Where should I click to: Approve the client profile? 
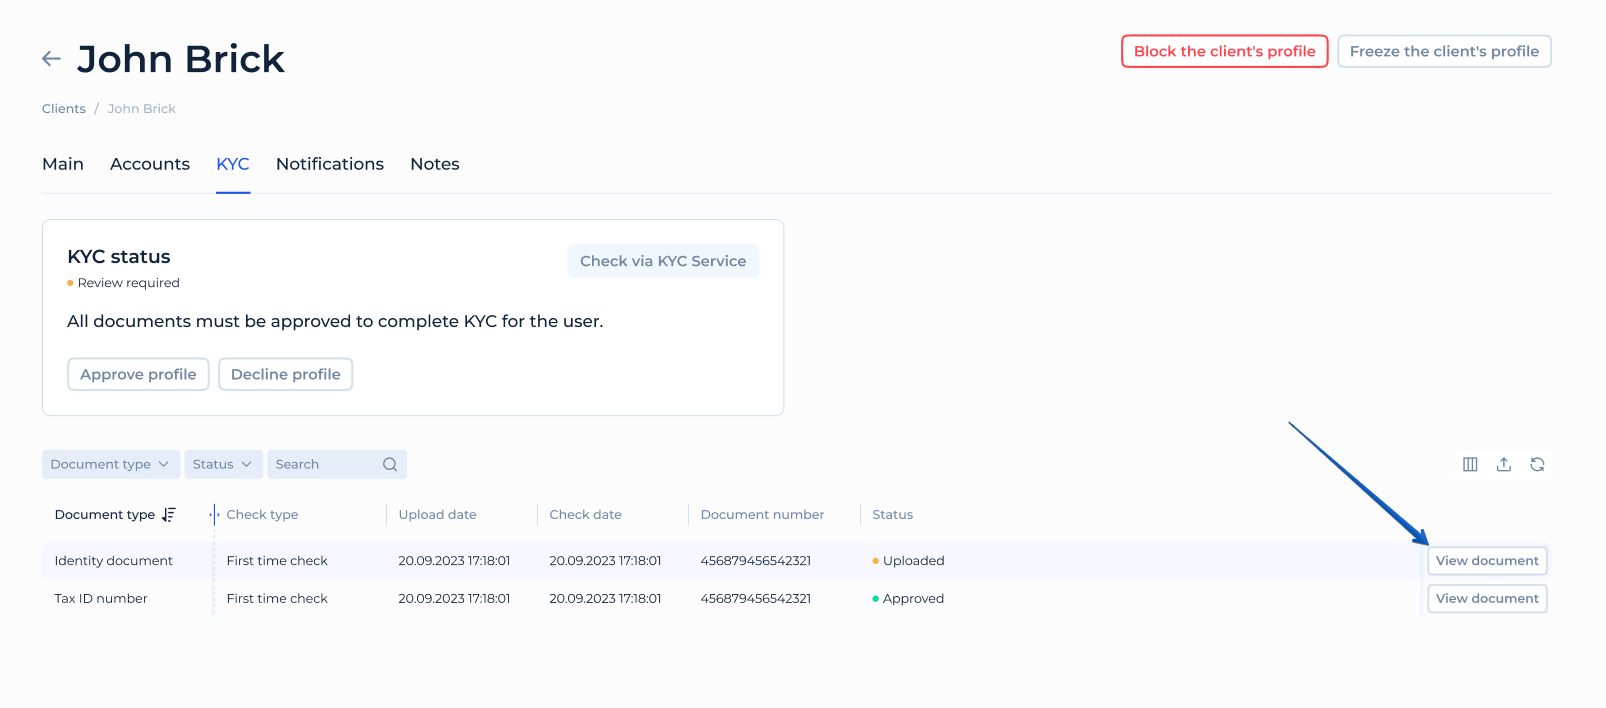tap(138, 374)
